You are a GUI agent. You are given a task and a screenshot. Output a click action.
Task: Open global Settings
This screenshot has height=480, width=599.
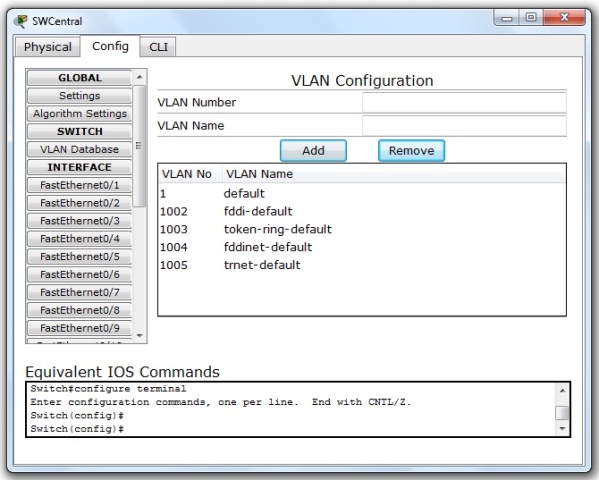point(79,96)
